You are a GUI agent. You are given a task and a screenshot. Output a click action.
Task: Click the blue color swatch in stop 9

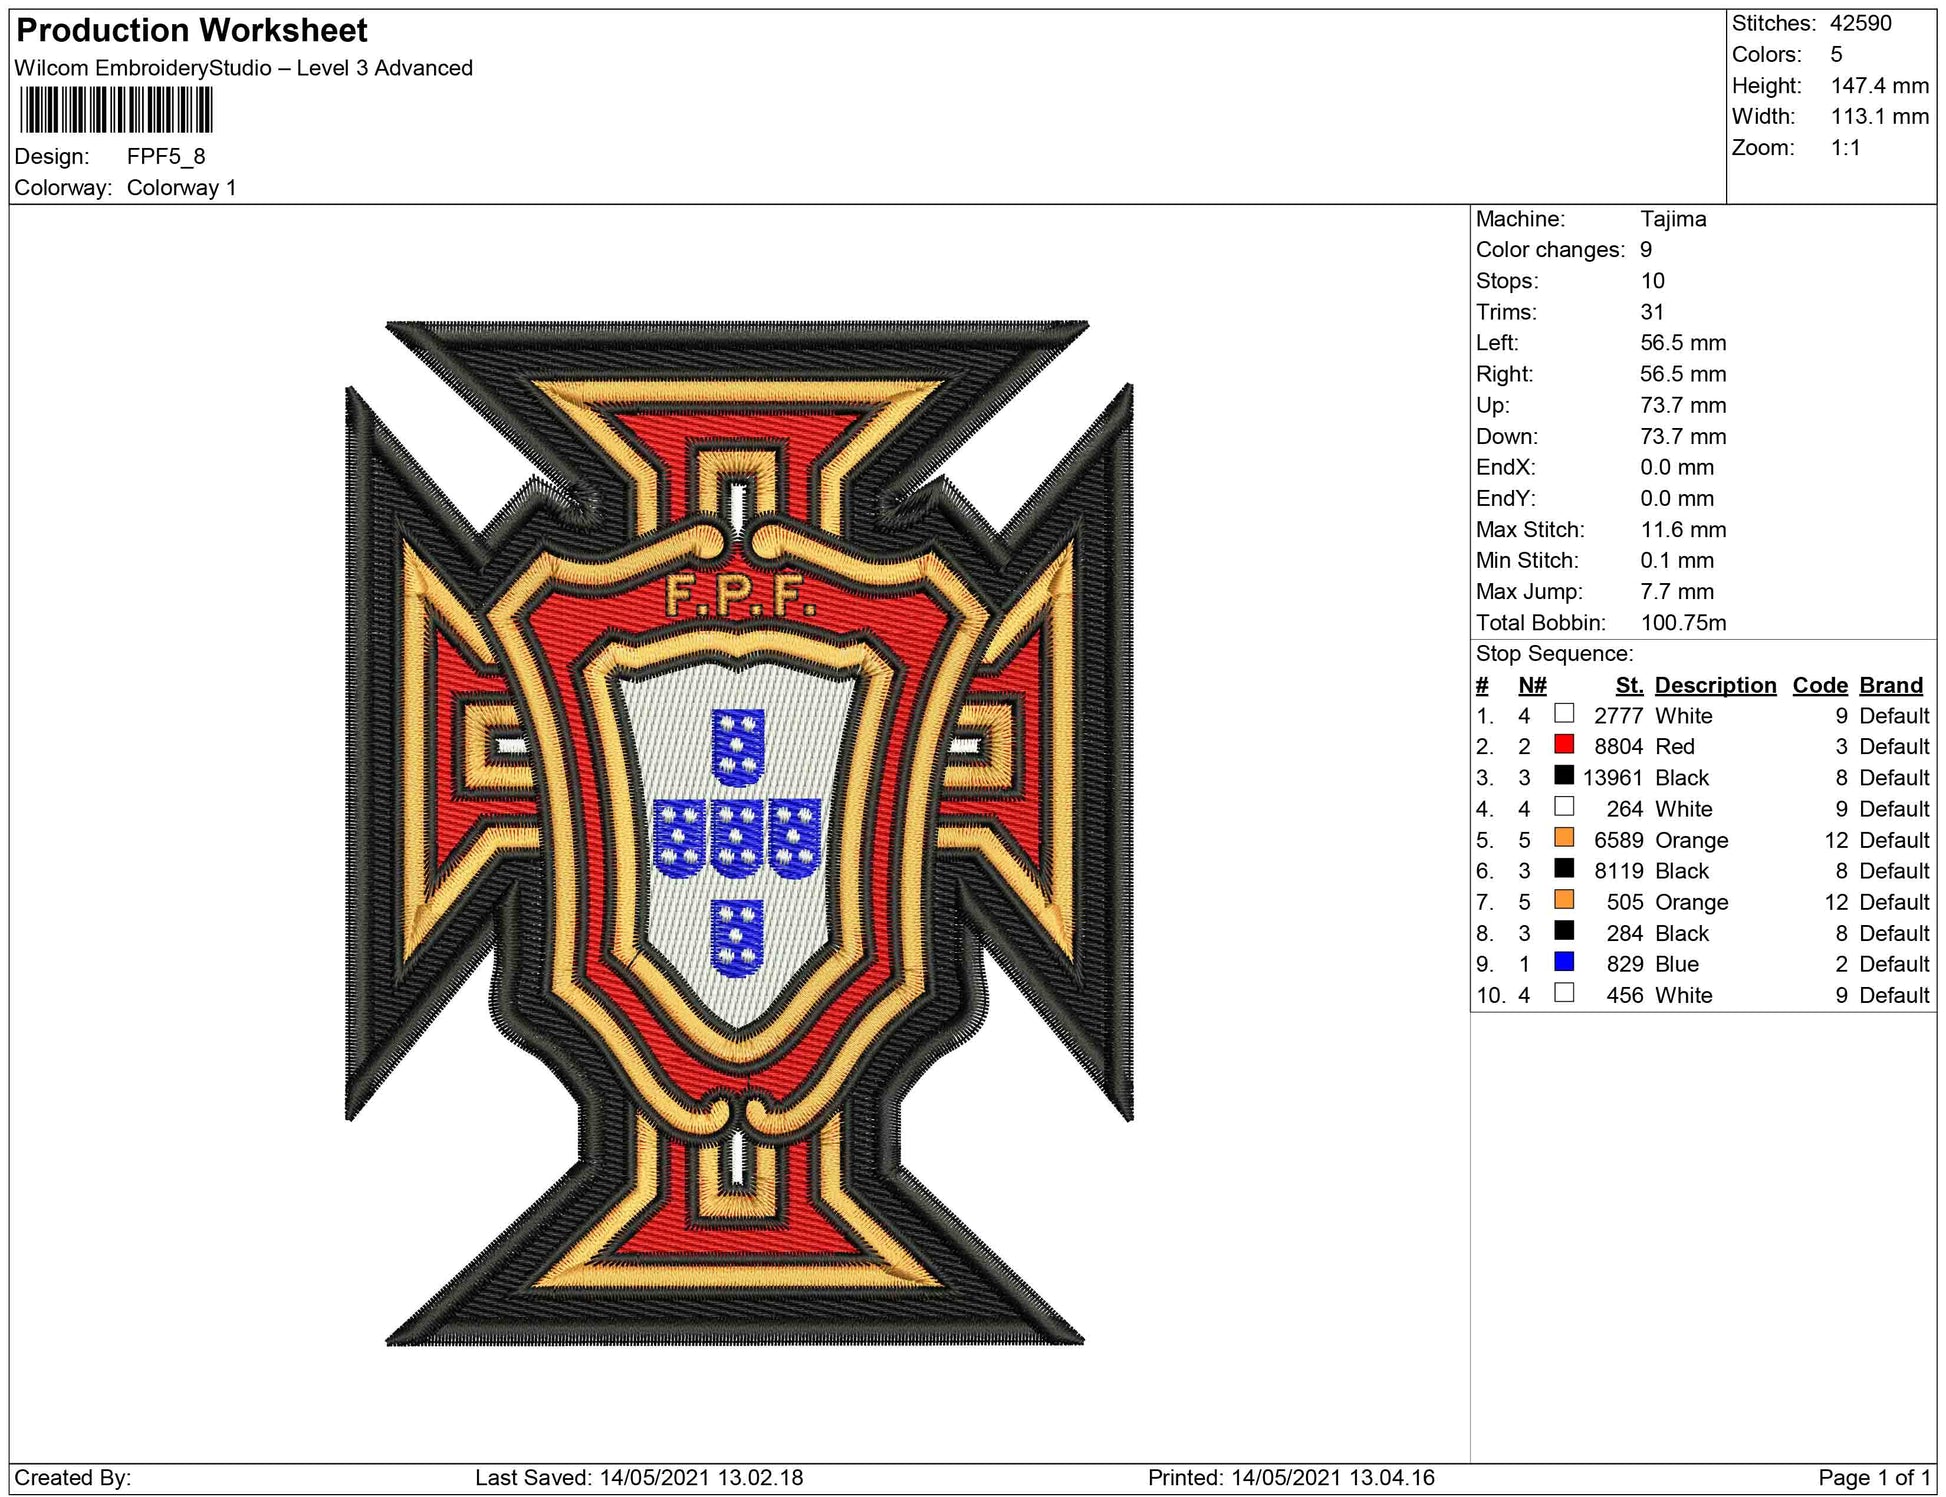tap(1564, 962)
